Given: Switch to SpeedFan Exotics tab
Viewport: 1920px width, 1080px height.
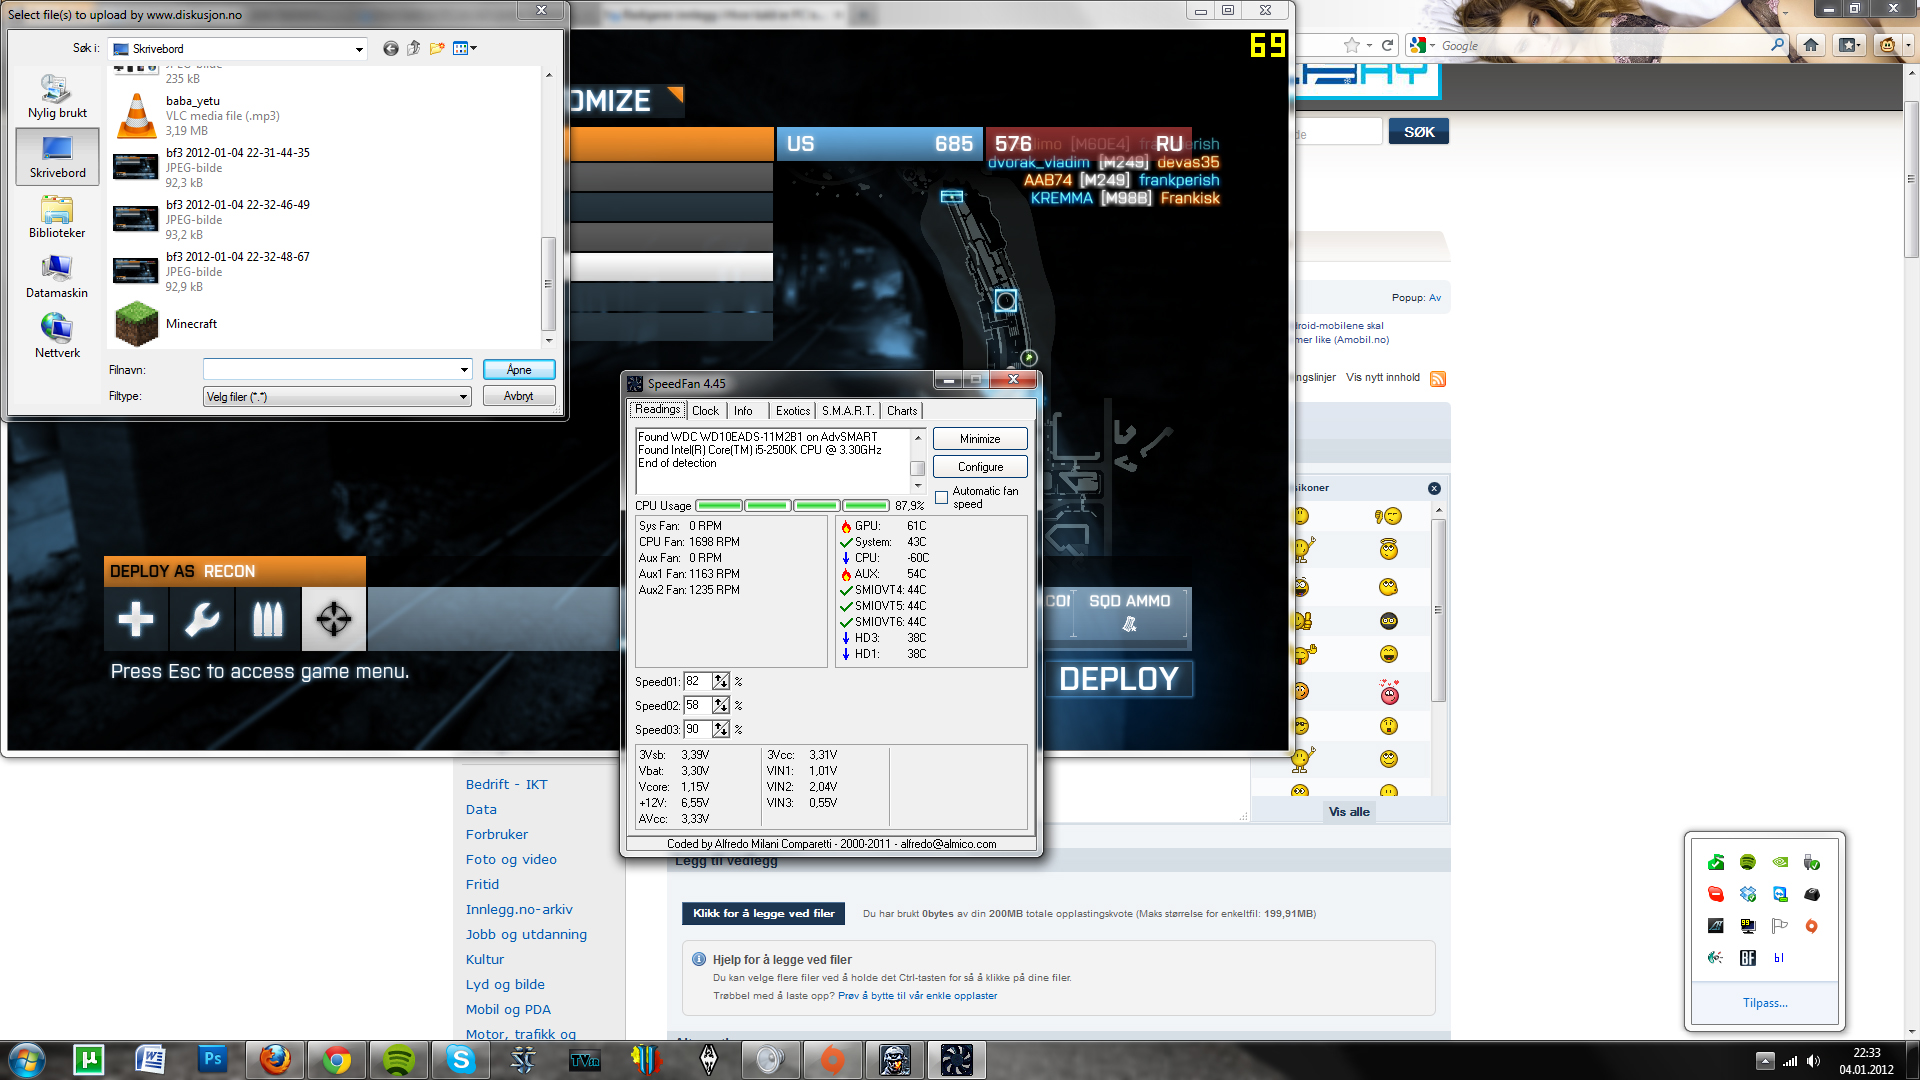Looking at the screenshot, I should (x=793, y=411).
